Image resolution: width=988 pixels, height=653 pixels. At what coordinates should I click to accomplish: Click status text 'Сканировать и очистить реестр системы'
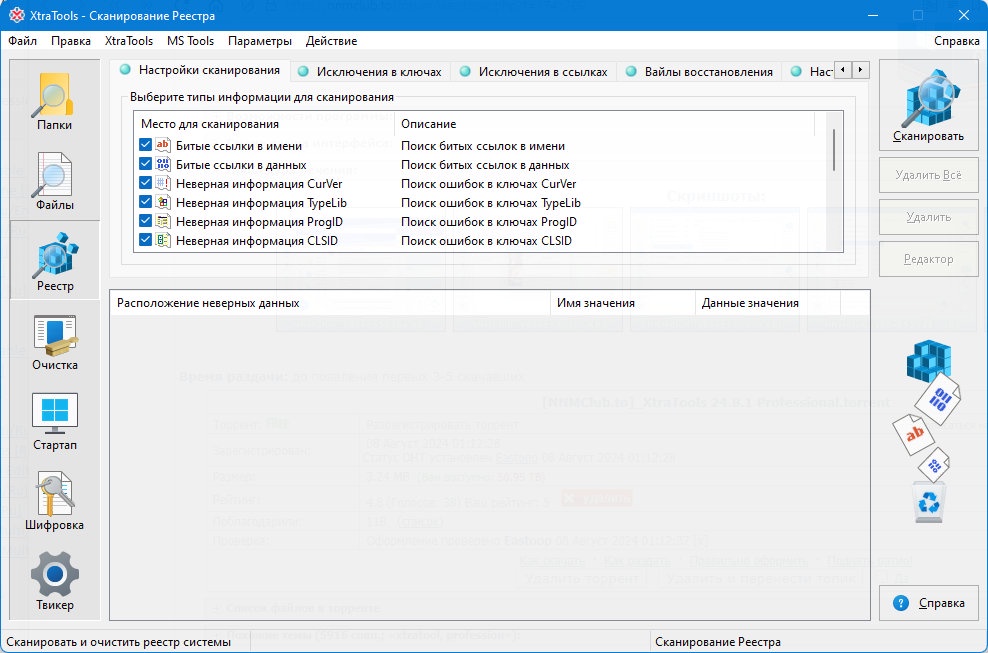[118, 642]
